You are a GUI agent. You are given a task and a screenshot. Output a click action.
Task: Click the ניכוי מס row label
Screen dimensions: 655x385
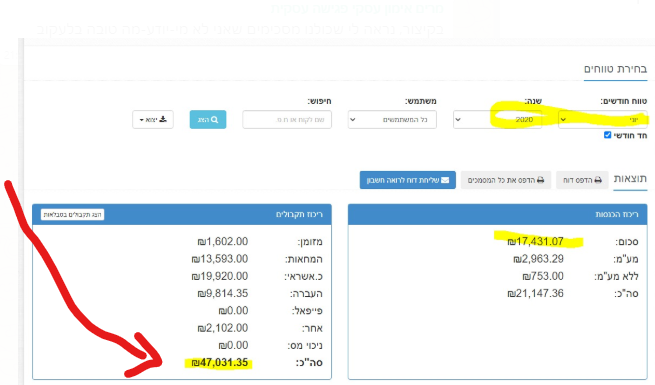(x=305, y=346)
